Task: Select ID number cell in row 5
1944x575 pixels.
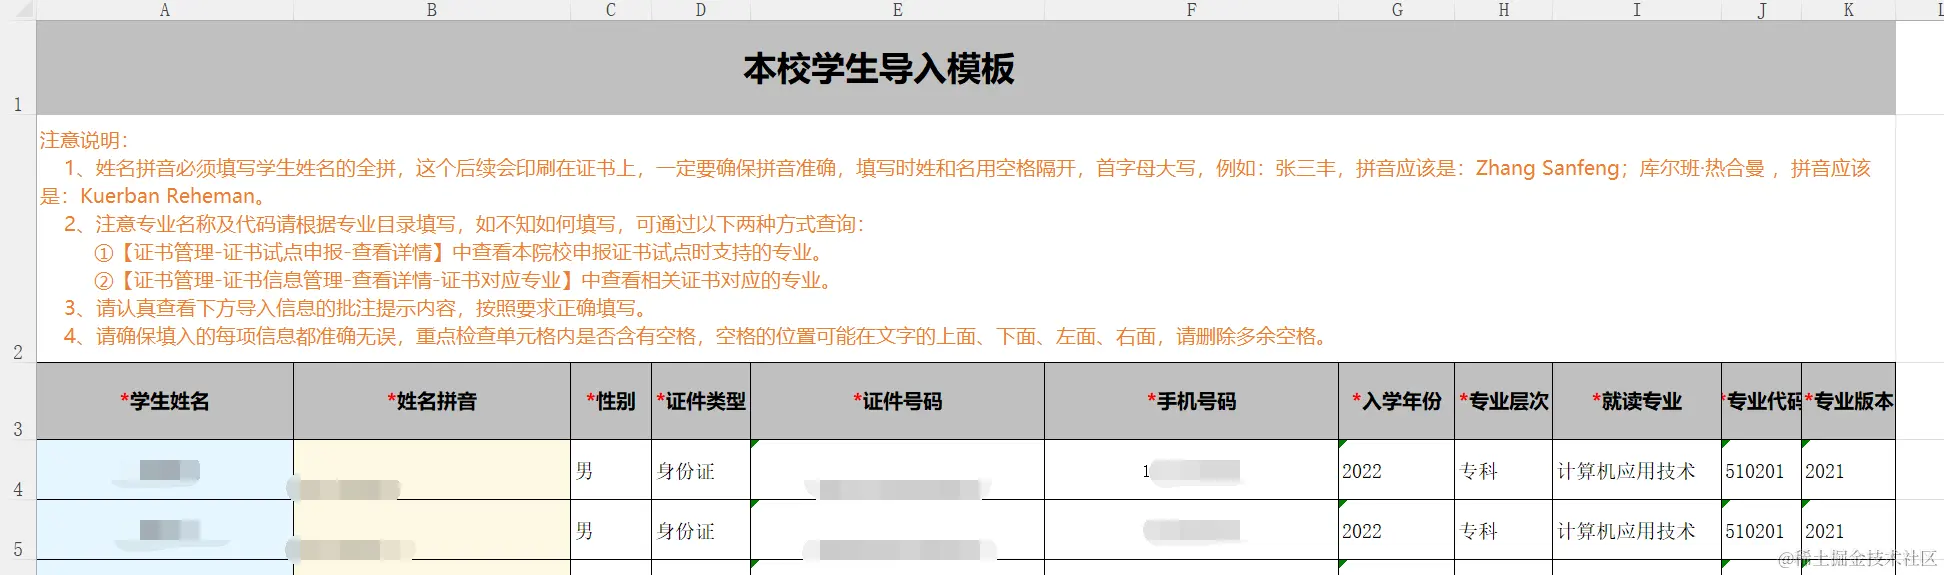Action: pos(897,530)
